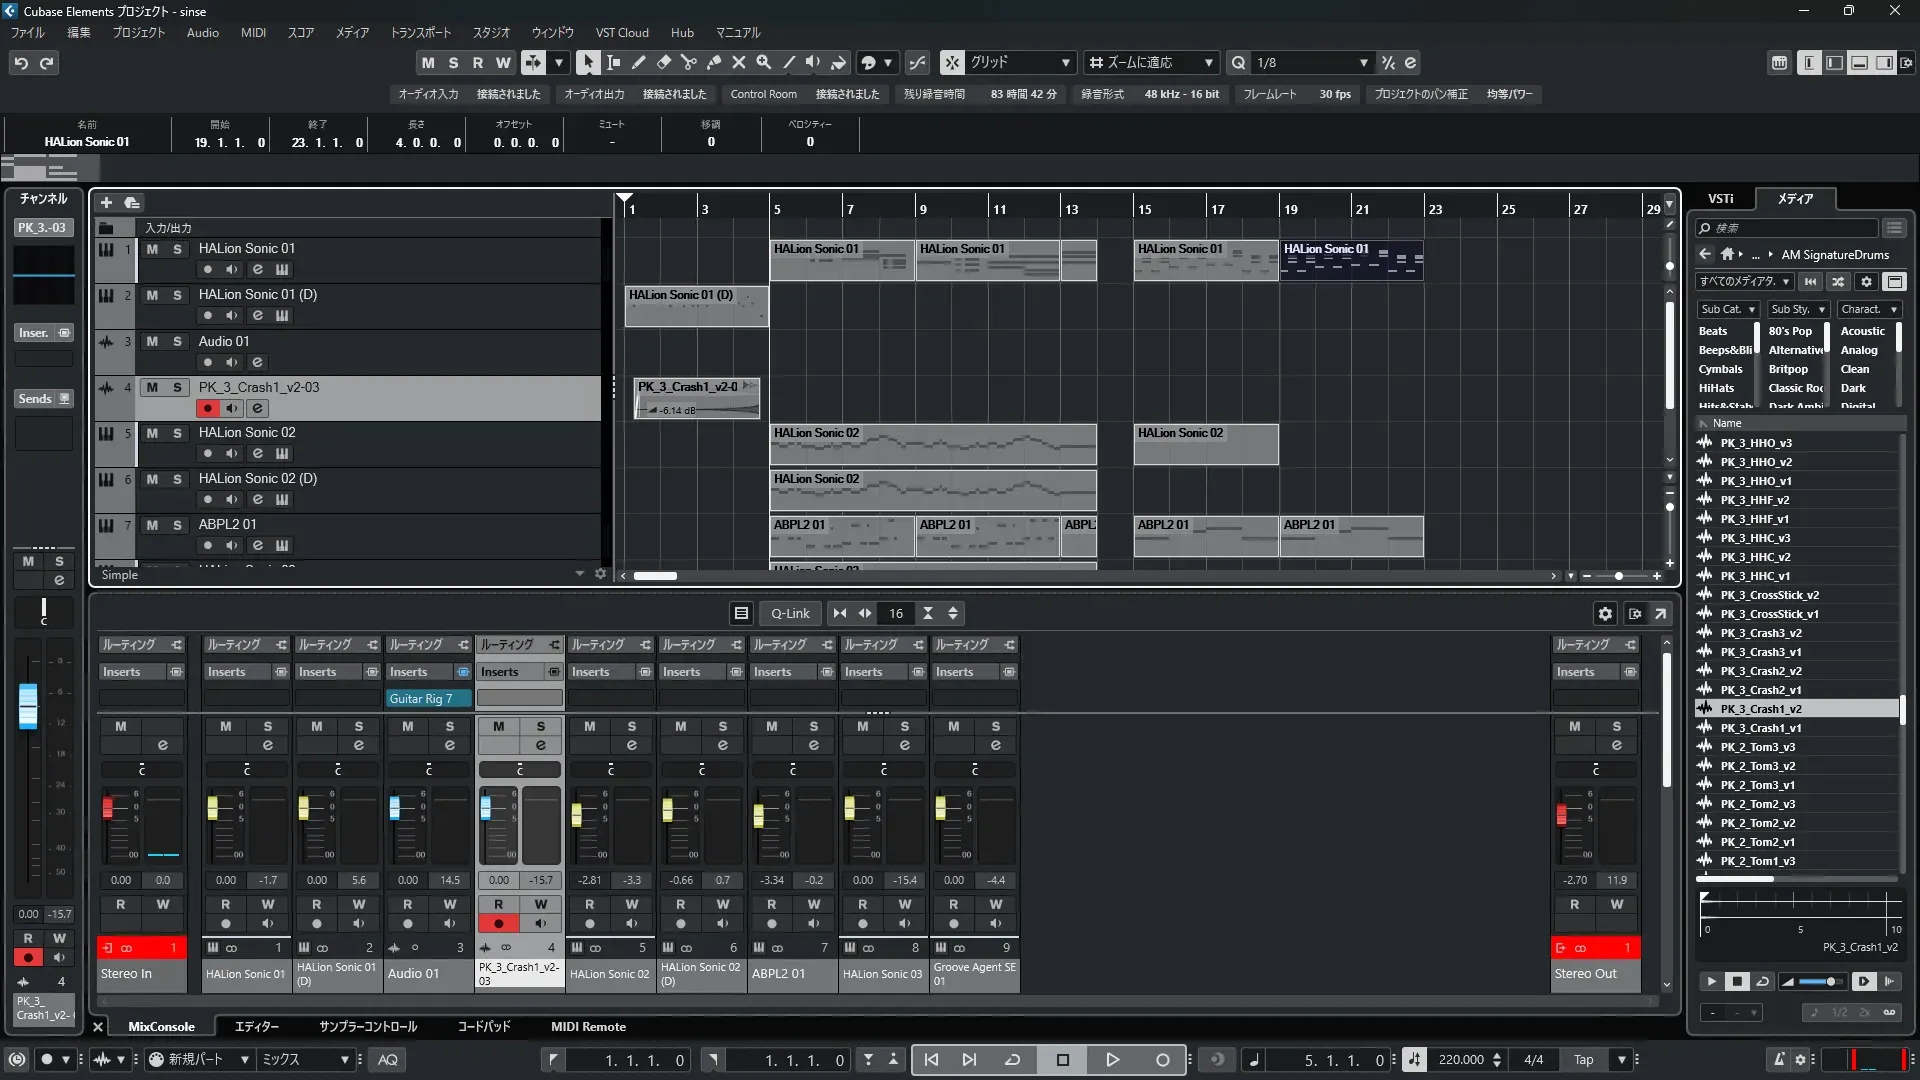This screenshot has height=1080, width=1920.
Task: Click the Add Track plus icon
Action: tap(107, 203)
